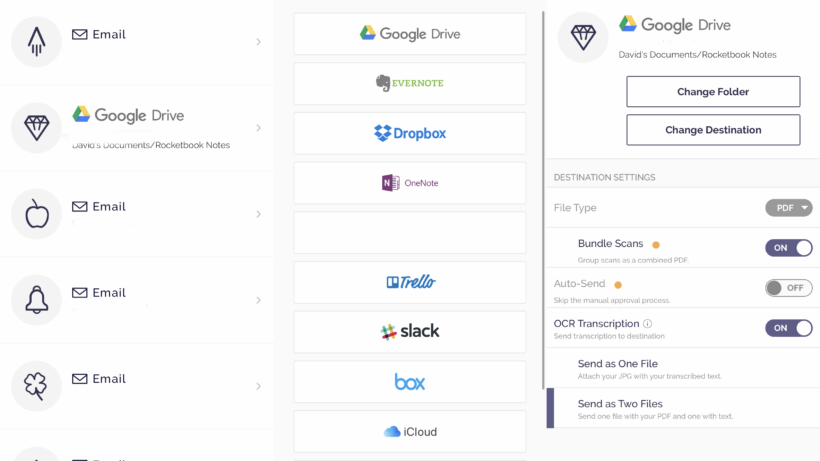Click the diamond destination icon in left list
820x461 pixels.
pyautogui.click(x=37, y=127)
